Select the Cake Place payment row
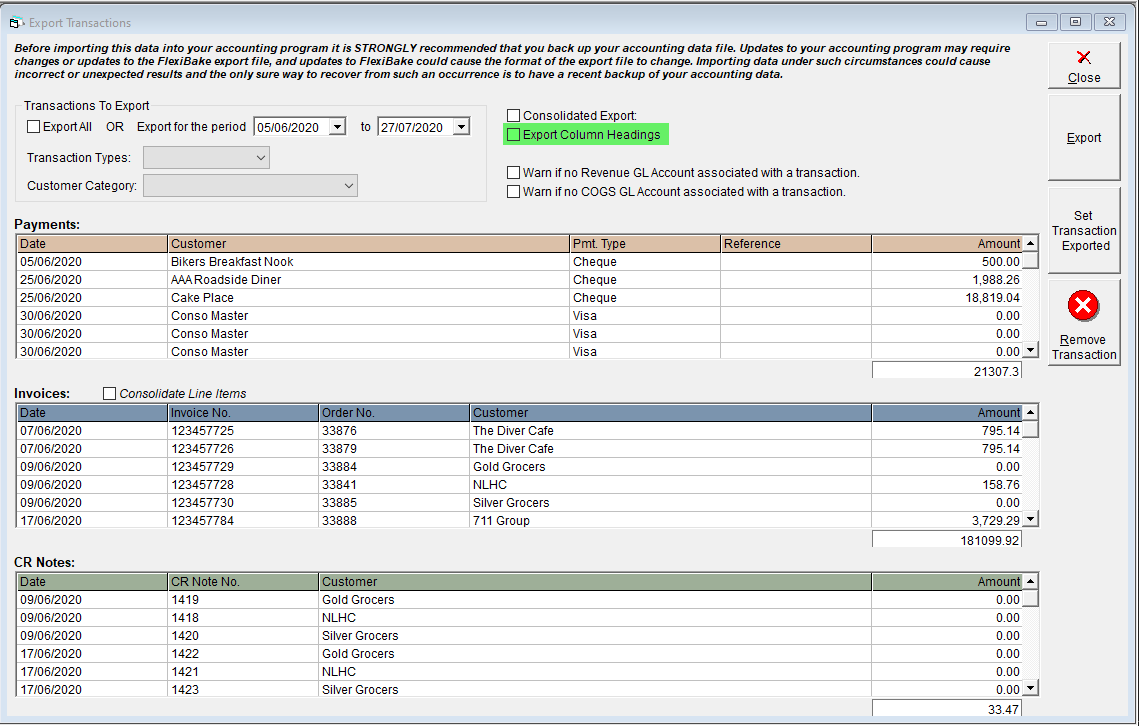 [519, 298]
